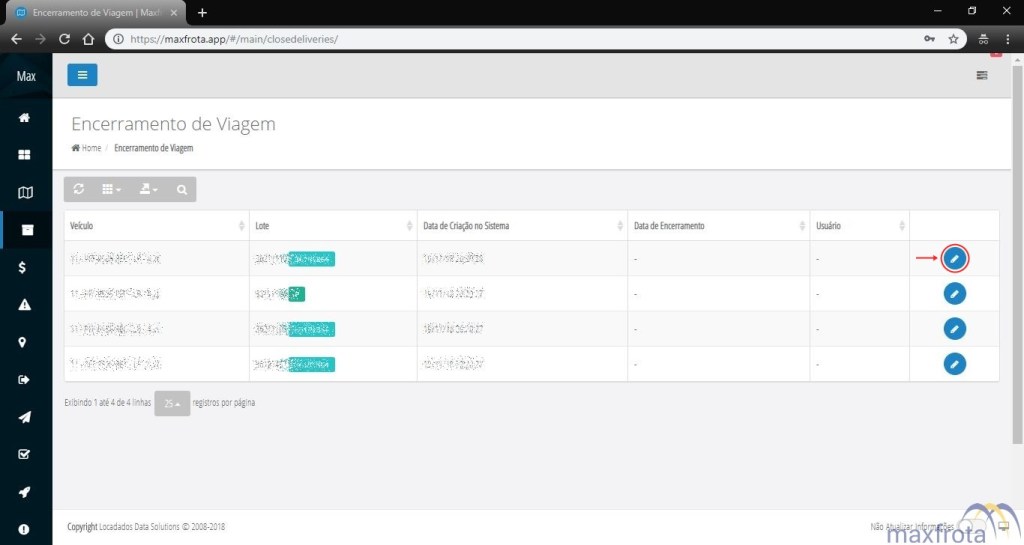Click the pencil edit button in last row
The height and width of the screenshot is (545, 1024).
point(955,363)
